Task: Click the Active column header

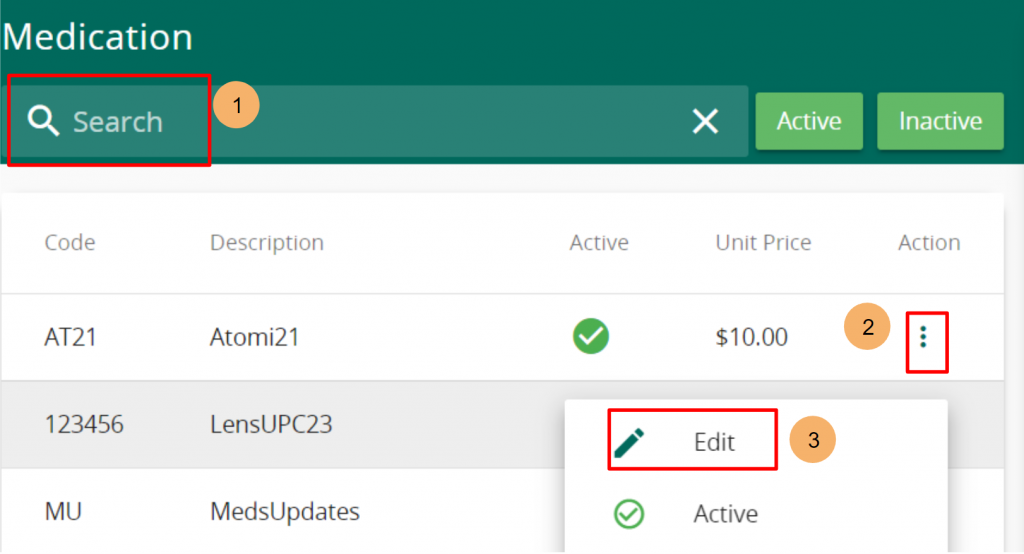Action: point(599,242)
